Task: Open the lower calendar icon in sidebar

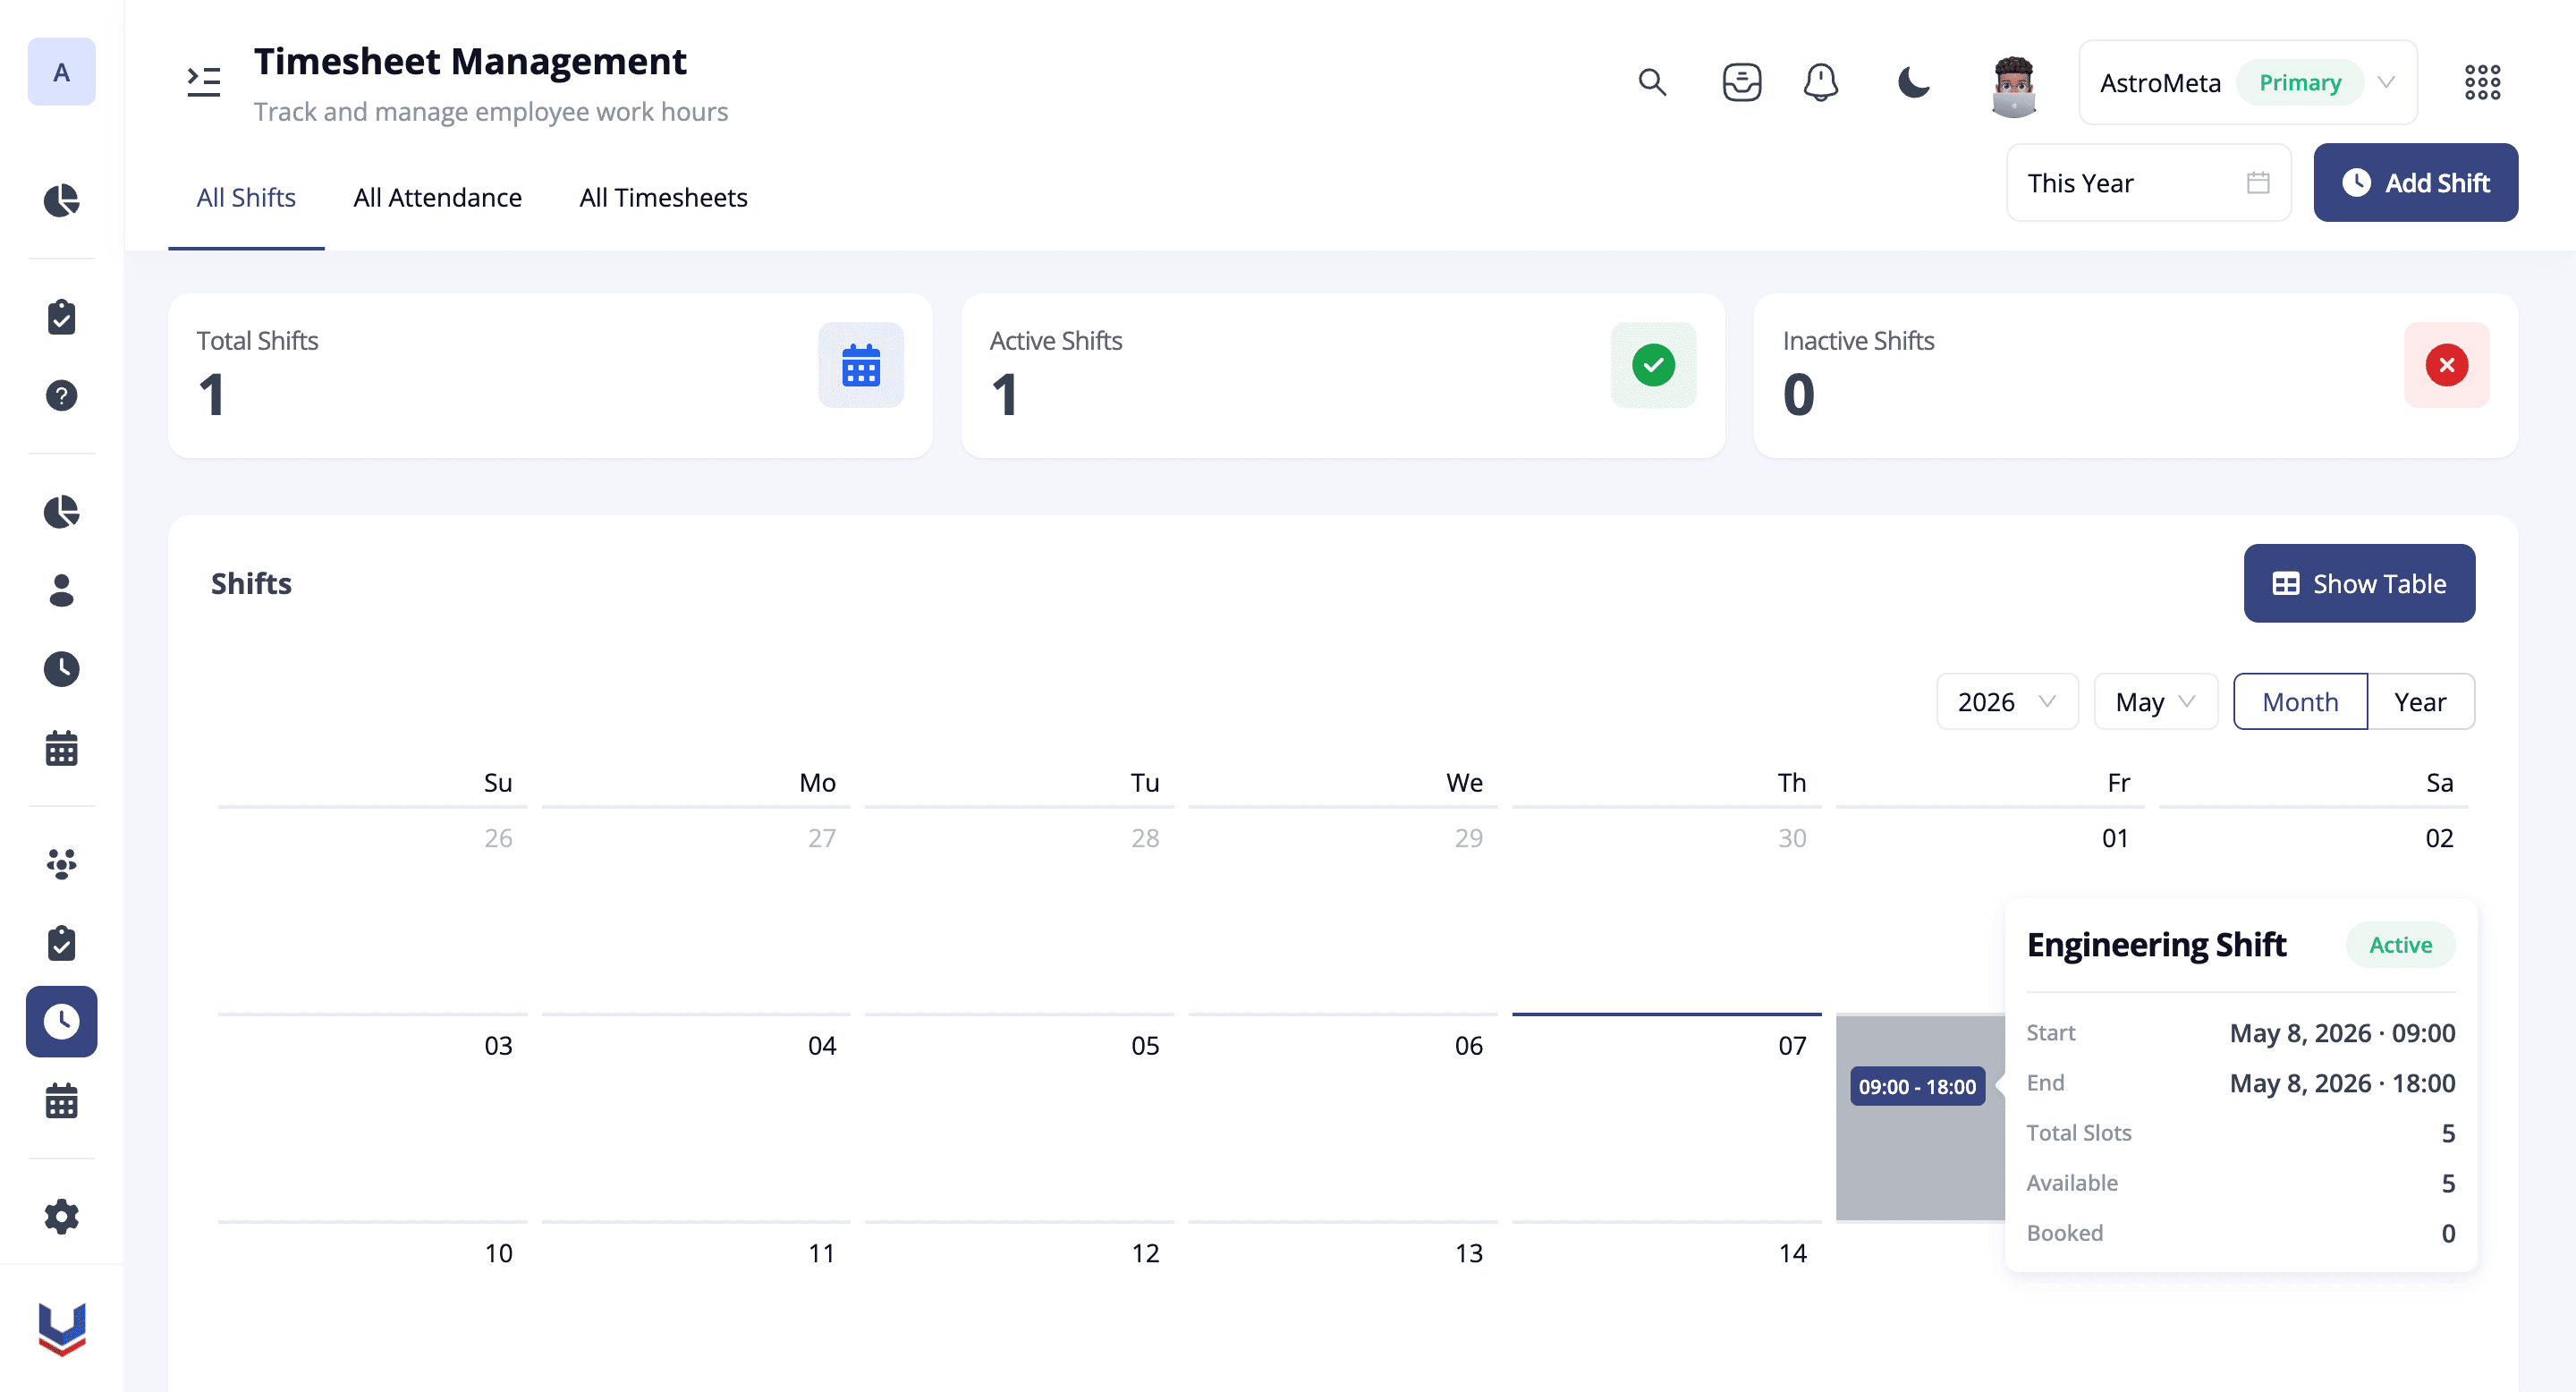Action: click(61, 1100)
